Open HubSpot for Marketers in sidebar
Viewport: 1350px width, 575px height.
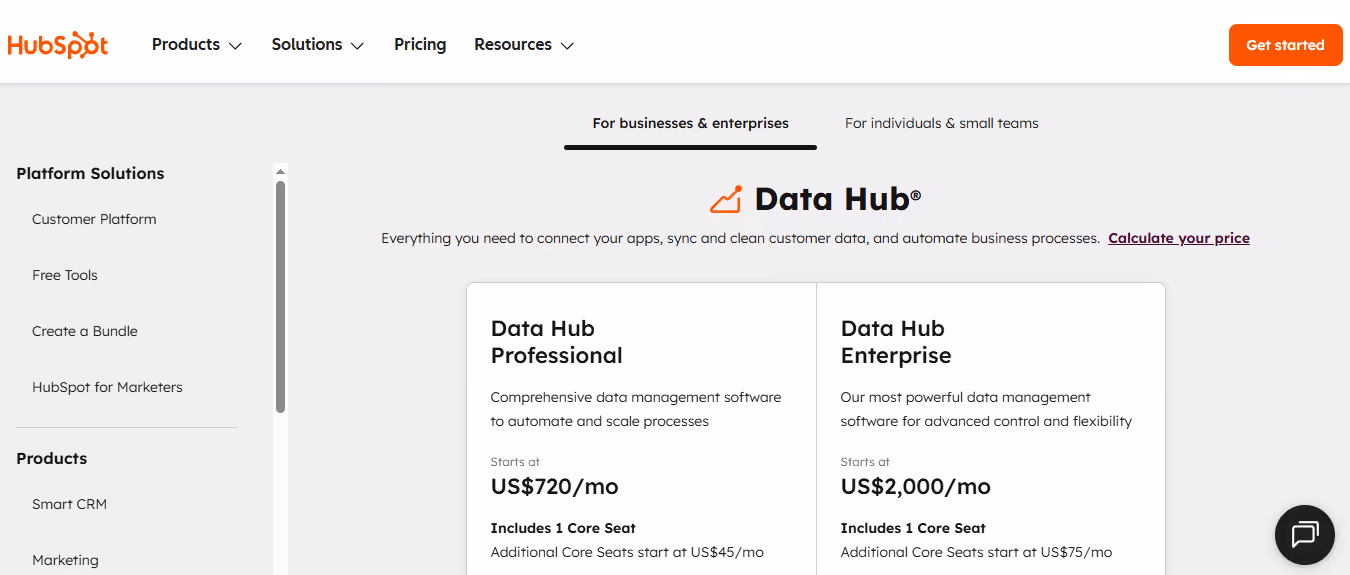(x=107, y=387)
